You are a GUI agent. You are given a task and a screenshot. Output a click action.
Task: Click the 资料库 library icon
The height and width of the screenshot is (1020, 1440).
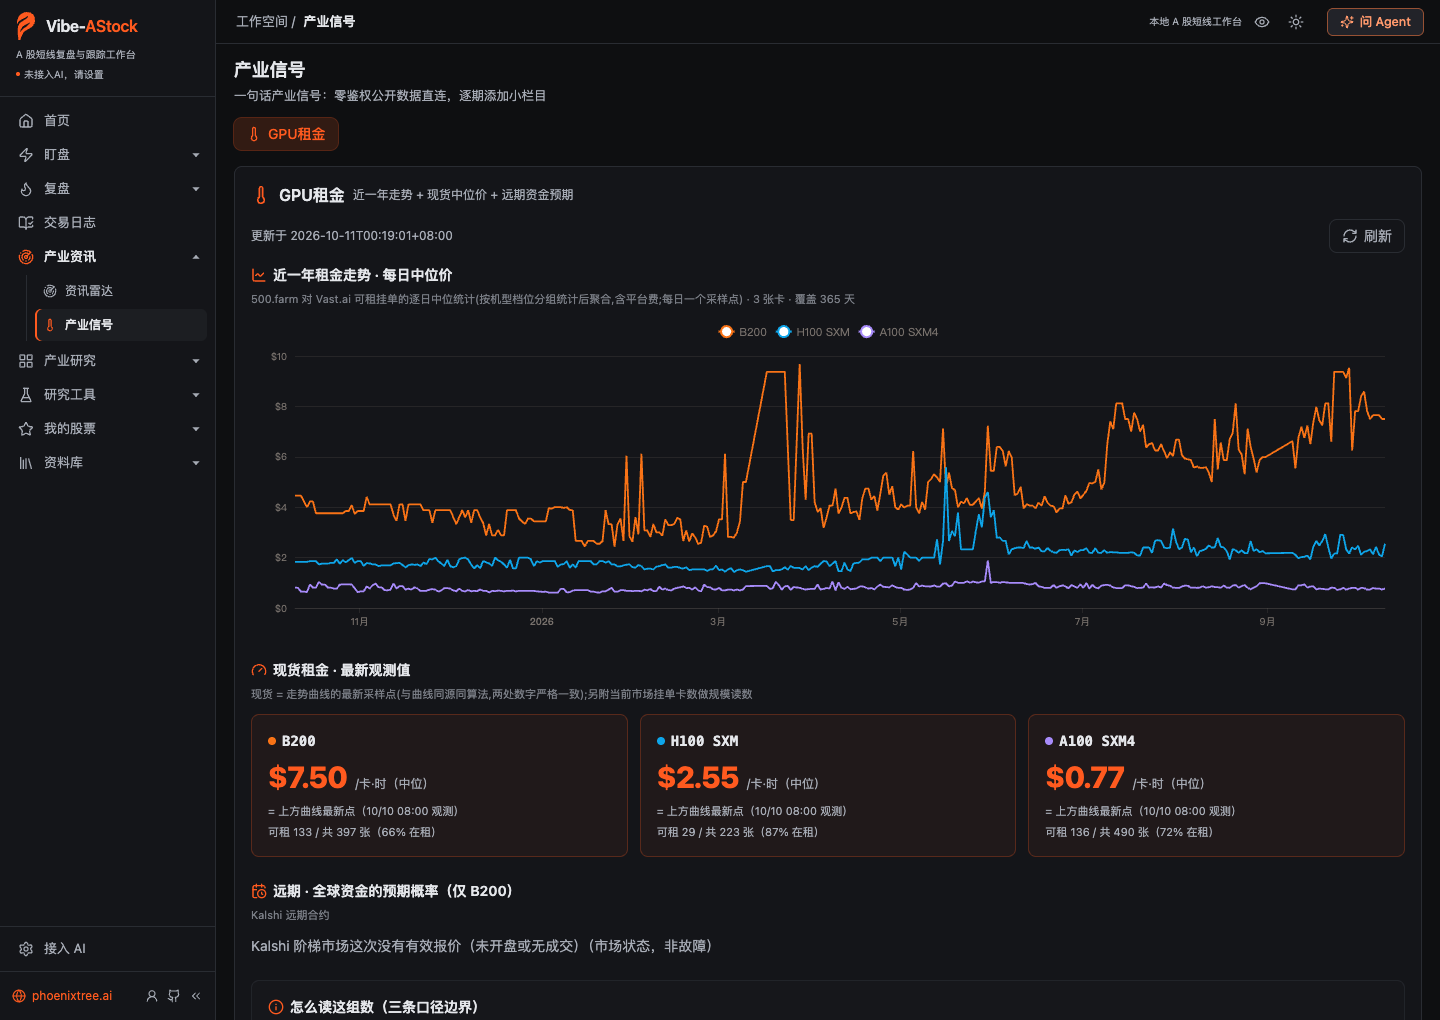[x=26, y=463]
